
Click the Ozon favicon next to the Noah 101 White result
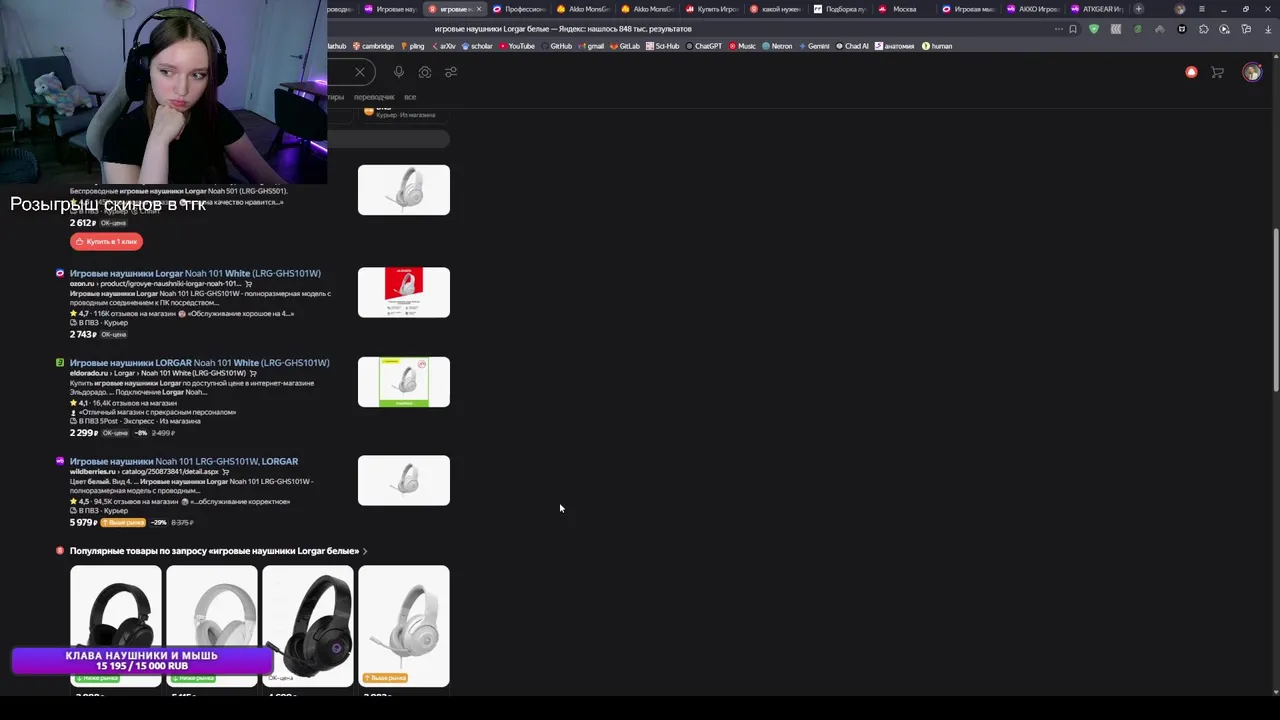click(60, 273)
